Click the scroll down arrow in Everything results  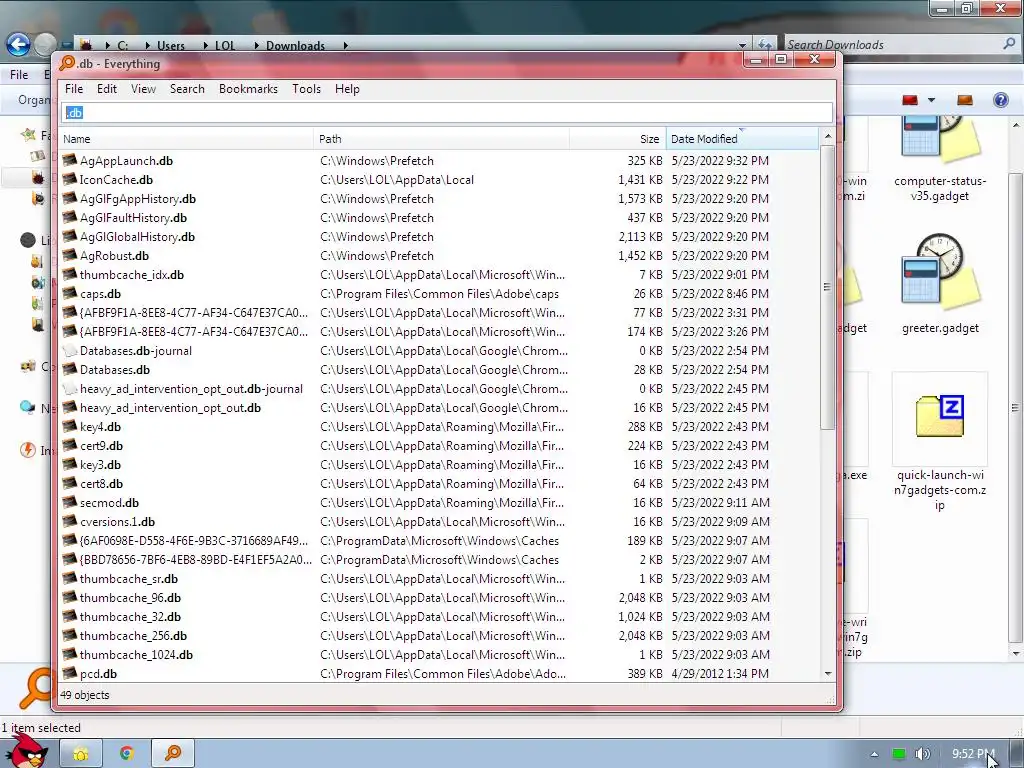[827, 673]
